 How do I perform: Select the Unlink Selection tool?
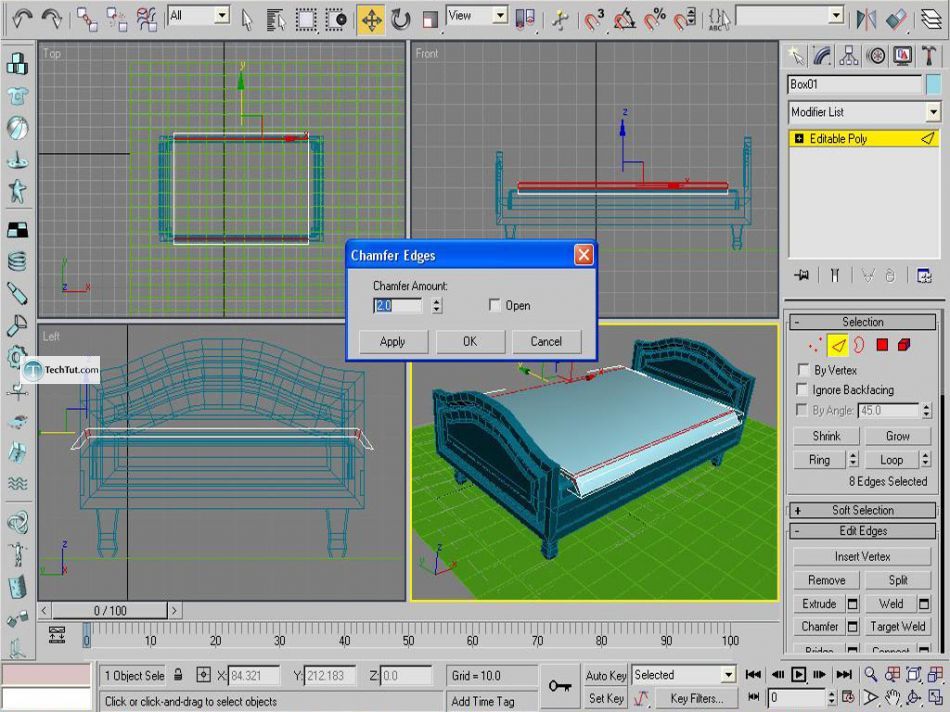[116, 19]
